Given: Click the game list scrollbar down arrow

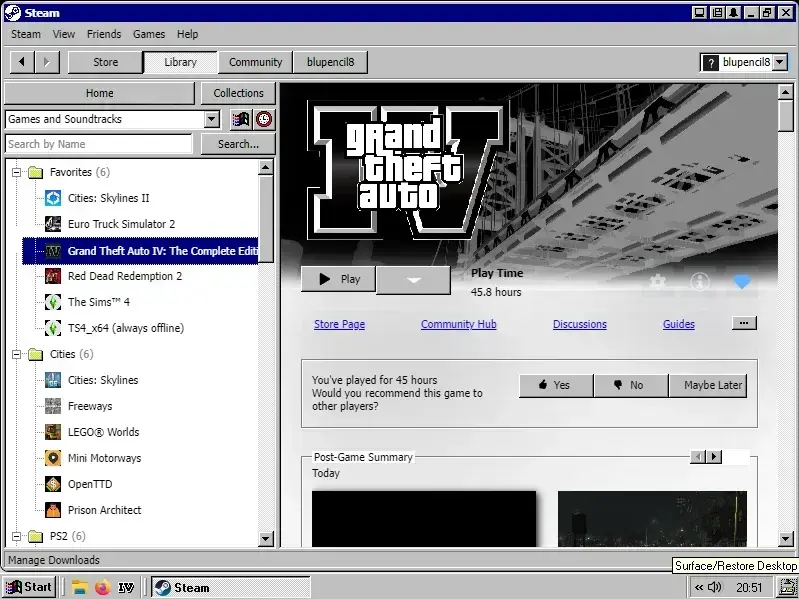Looking at the screenshot, I should 266,538.
